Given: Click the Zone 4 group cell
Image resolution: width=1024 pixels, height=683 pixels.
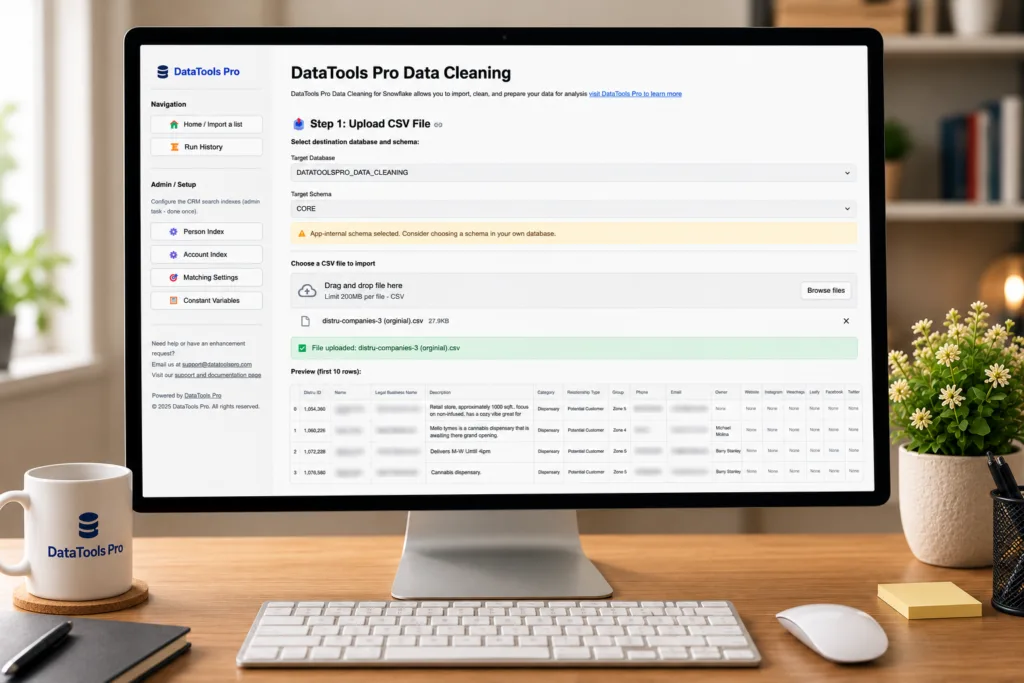Looking at the screenshot, I should click(x=619, y=430).
